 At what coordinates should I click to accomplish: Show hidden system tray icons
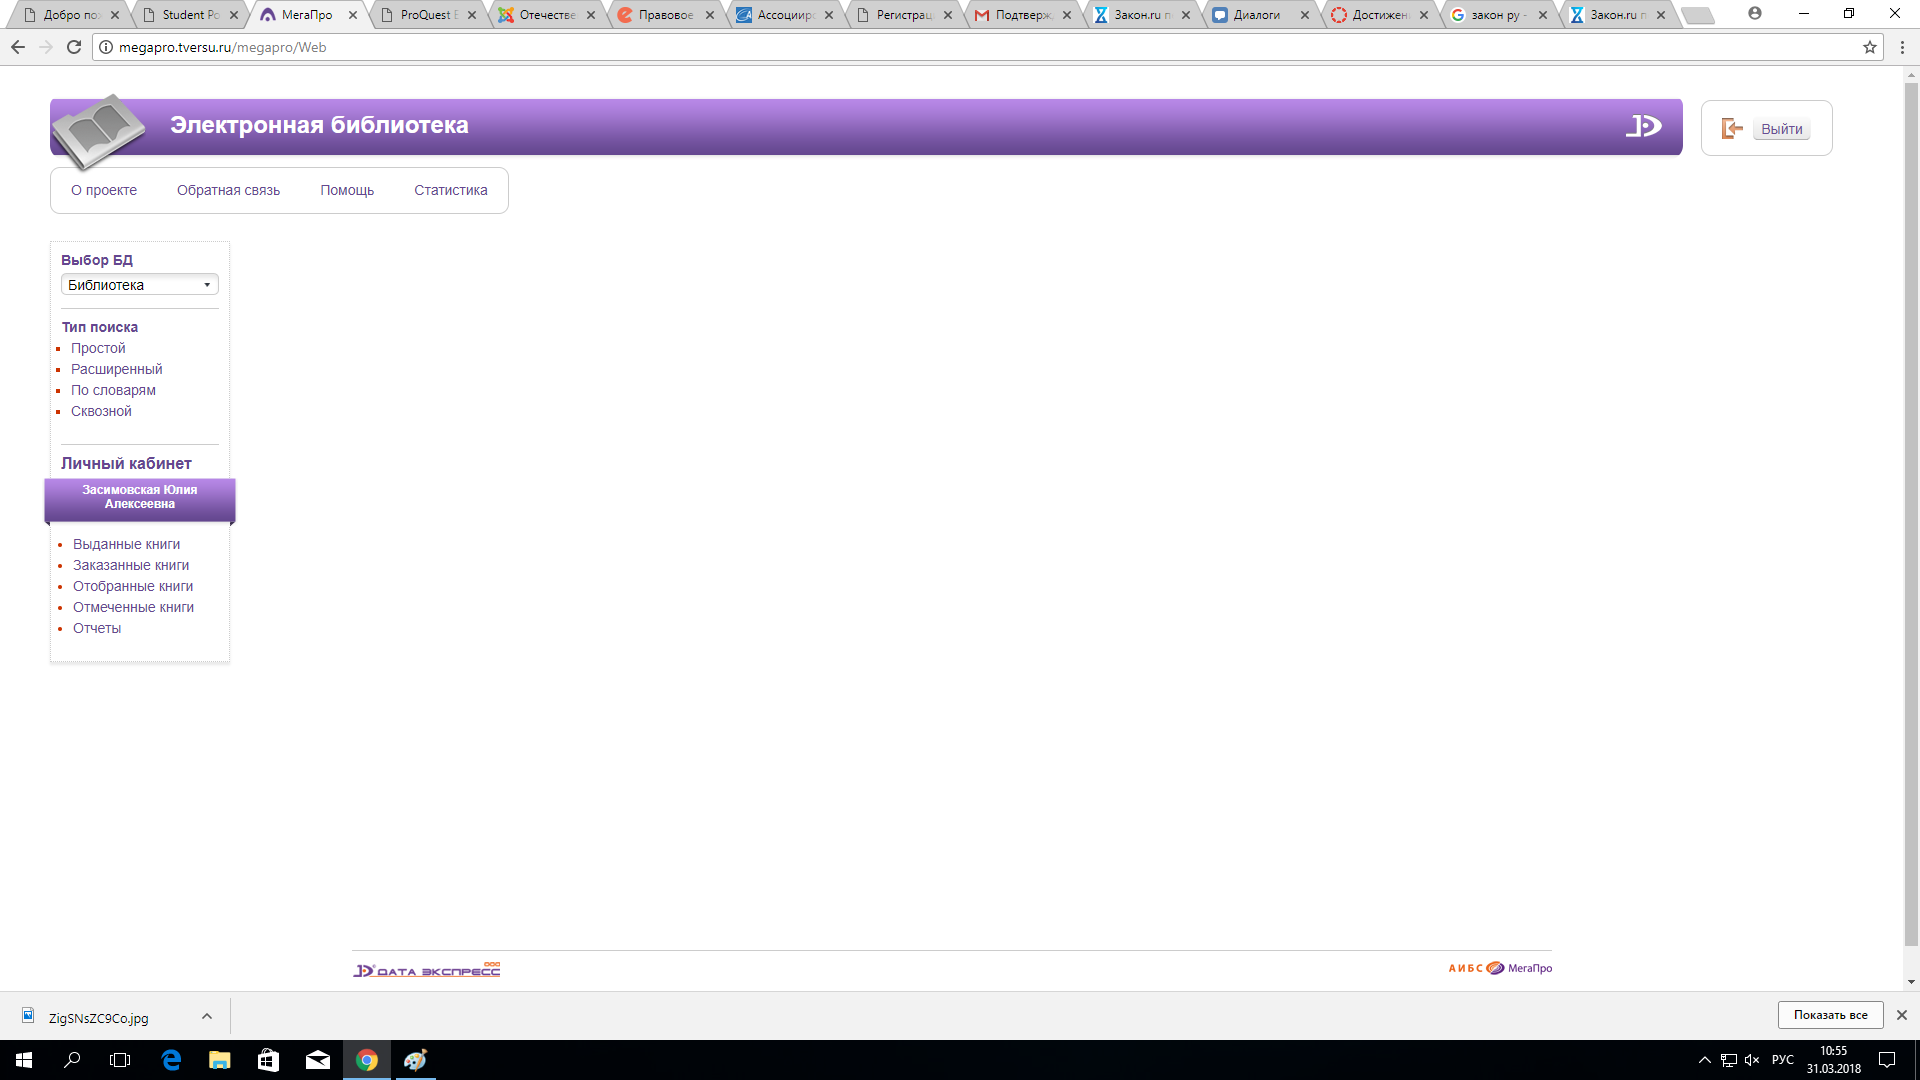1704,1060
